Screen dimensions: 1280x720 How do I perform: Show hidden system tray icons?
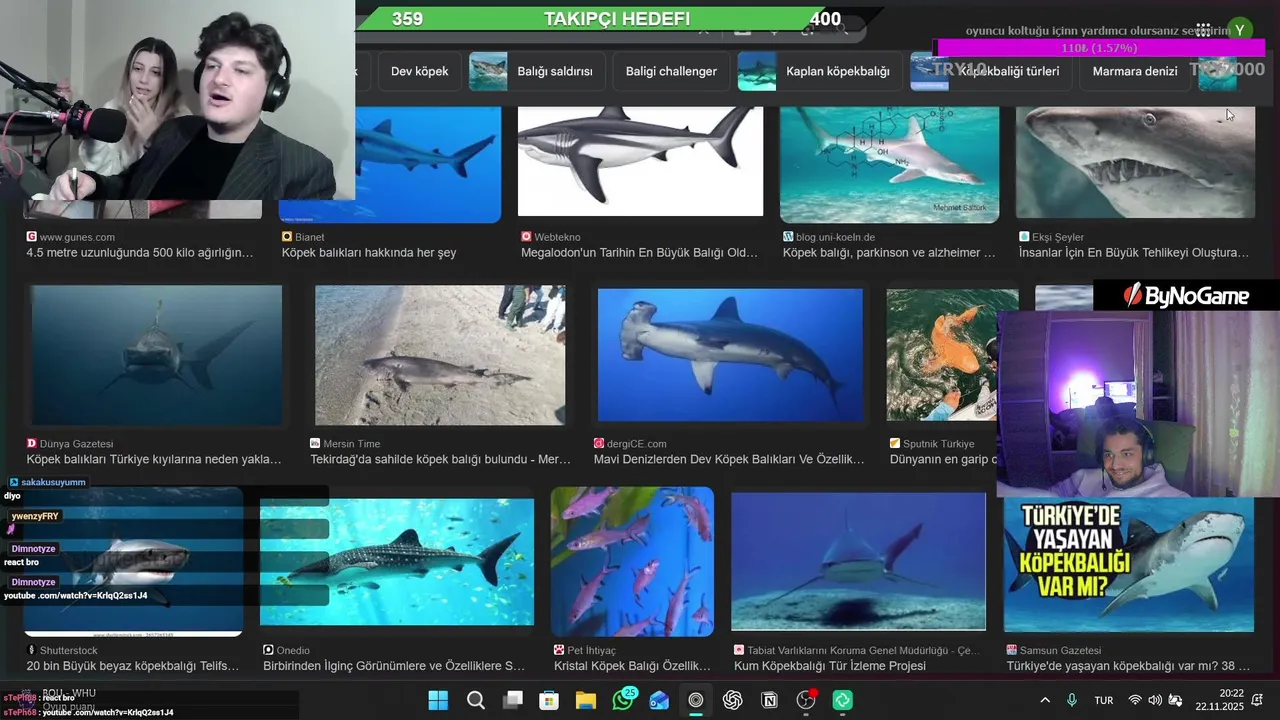tap(1045, 700)
